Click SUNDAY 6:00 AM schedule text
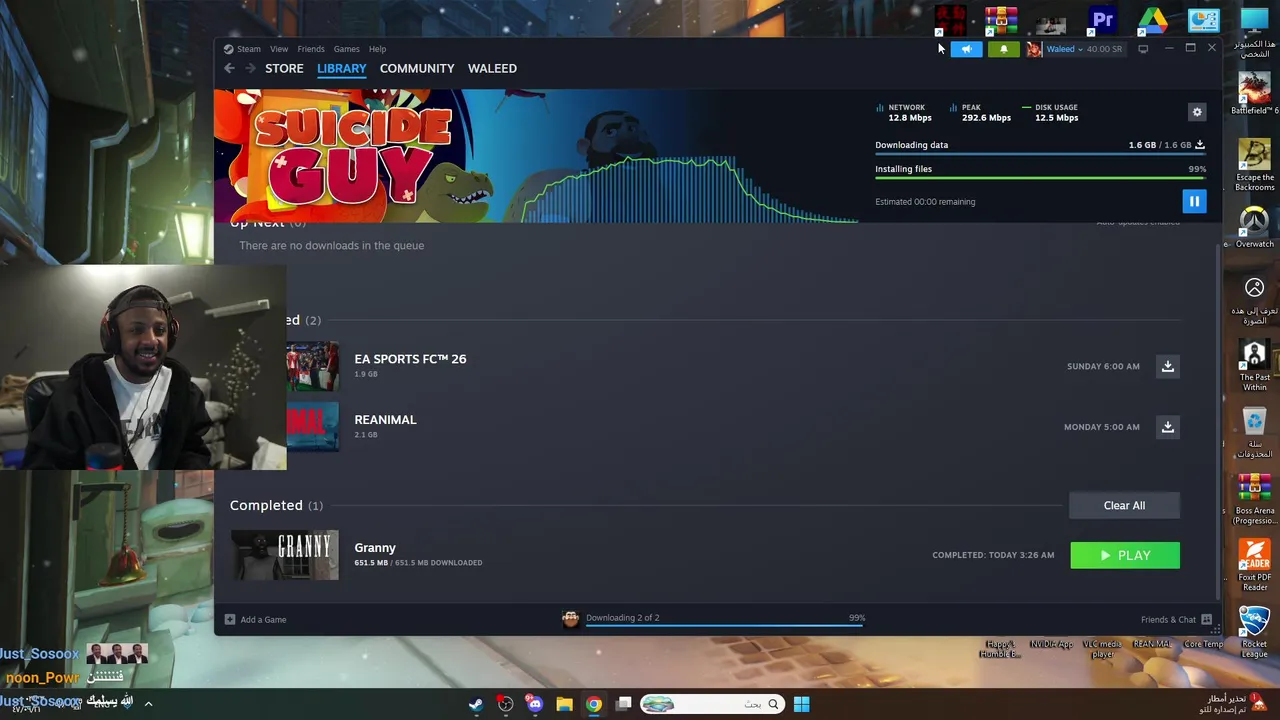 1103,366
